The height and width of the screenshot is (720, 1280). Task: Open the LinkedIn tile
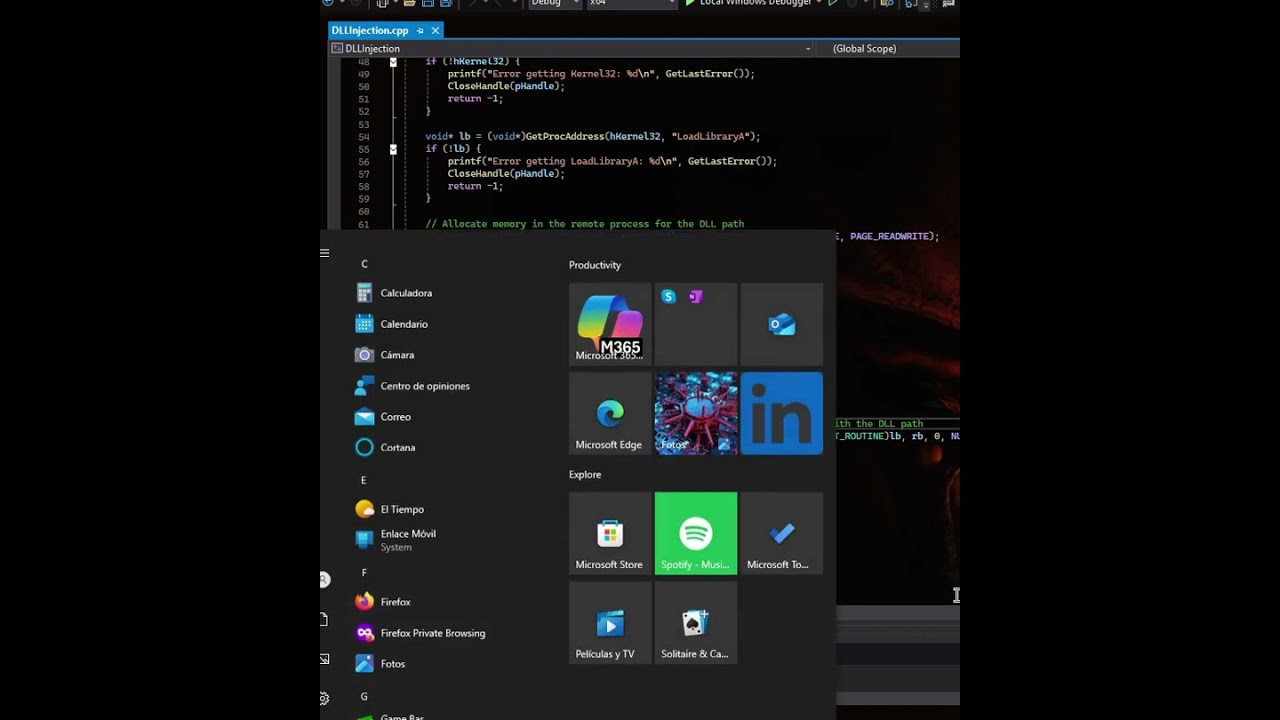(782, 414)
